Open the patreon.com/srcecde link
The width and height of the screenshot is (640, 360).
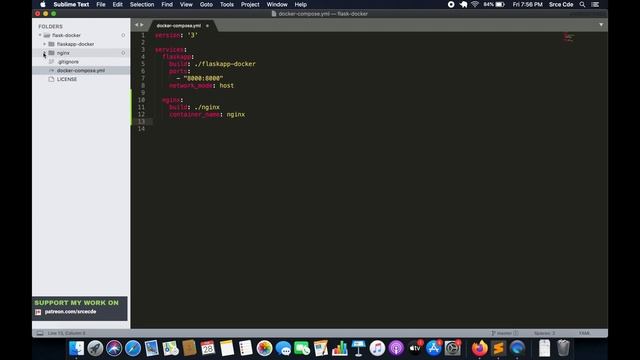coord(70,312)
